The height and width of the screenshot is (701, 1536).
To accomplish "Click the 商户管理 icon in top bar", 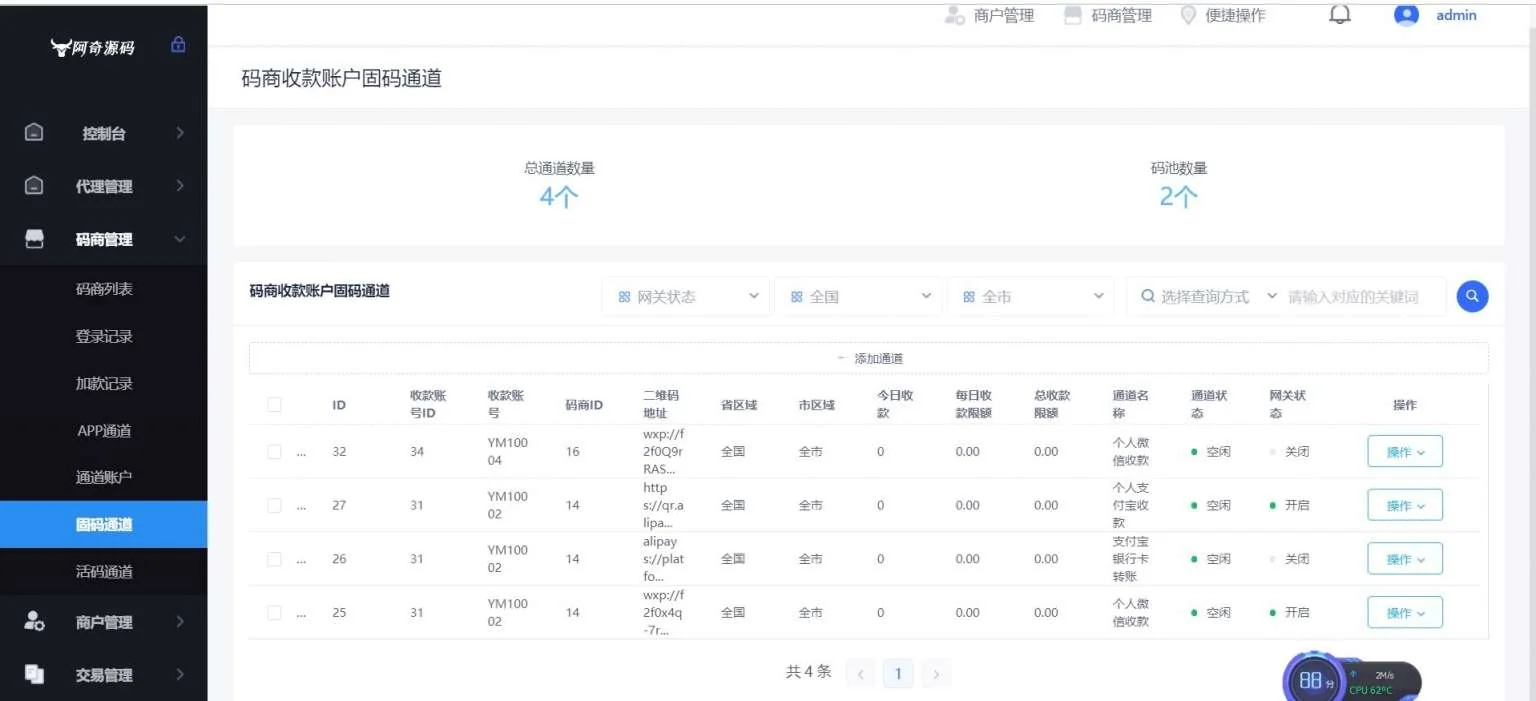I will (x=954, y=16).
